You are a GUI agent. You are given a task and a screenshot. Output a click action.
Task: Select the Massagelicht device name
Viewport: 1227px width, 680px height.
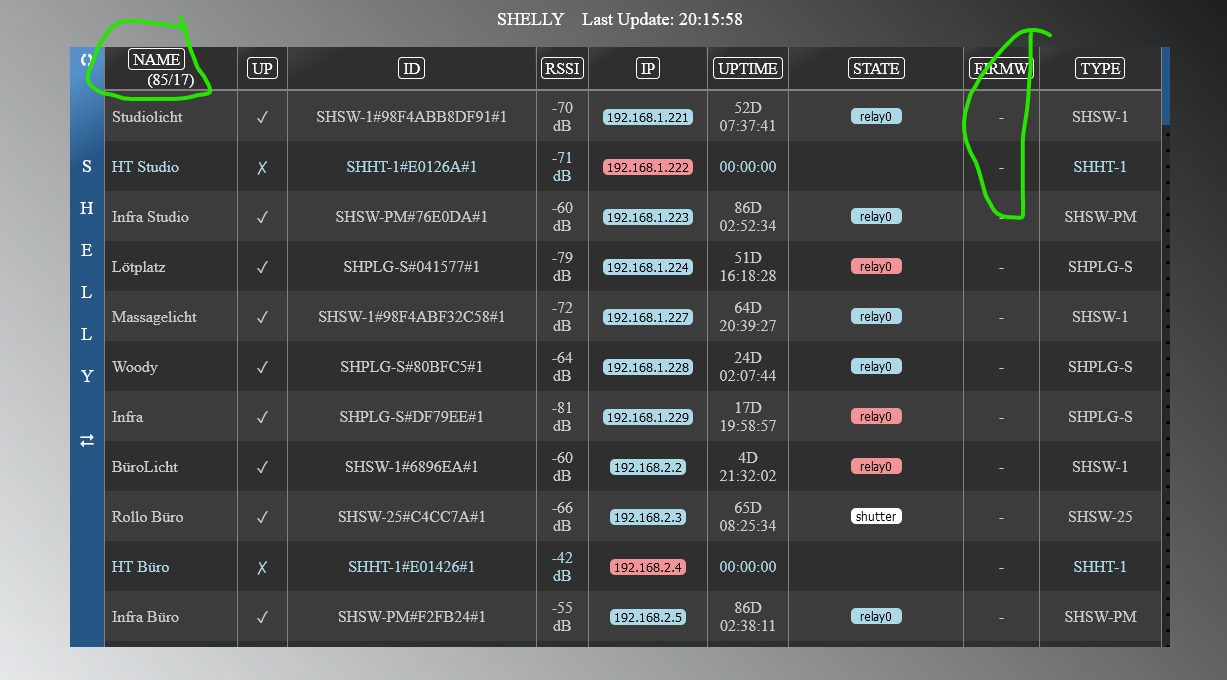pos(154,317)
